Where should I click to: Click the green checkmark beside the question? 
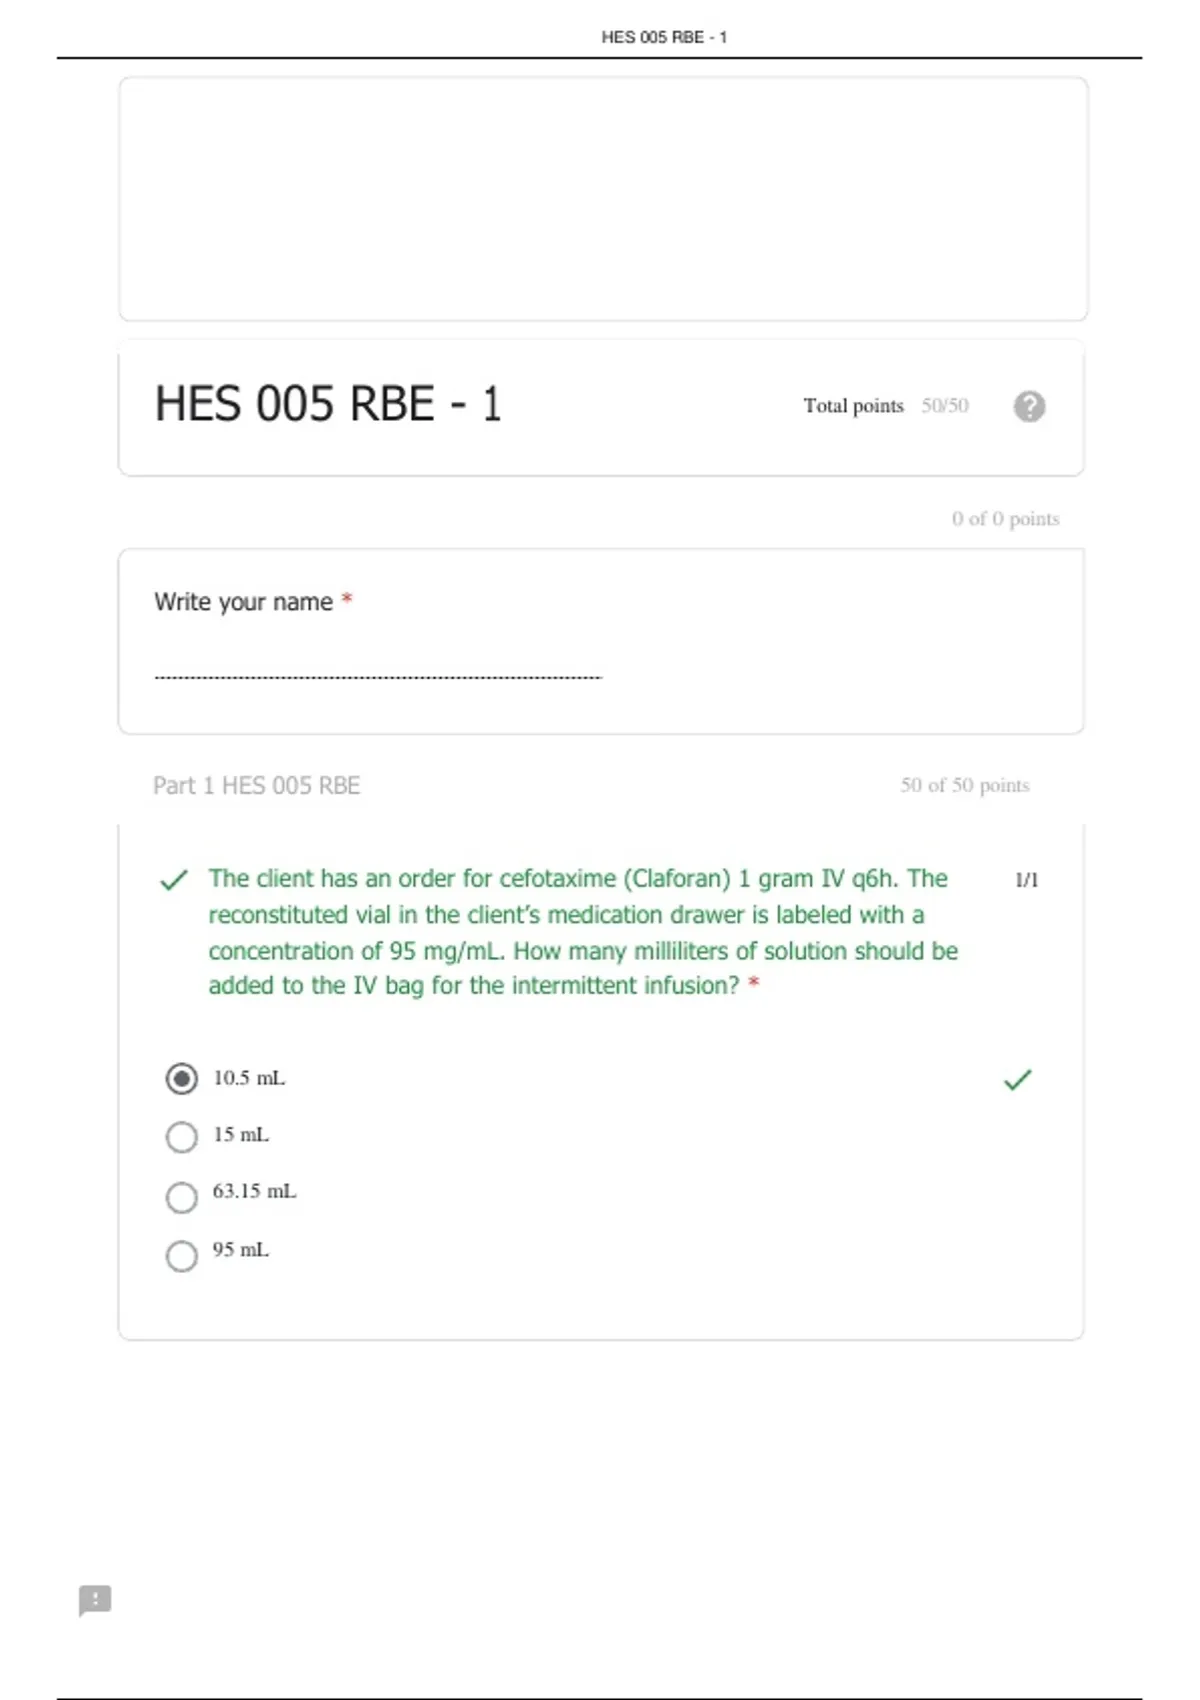(174, 880)
